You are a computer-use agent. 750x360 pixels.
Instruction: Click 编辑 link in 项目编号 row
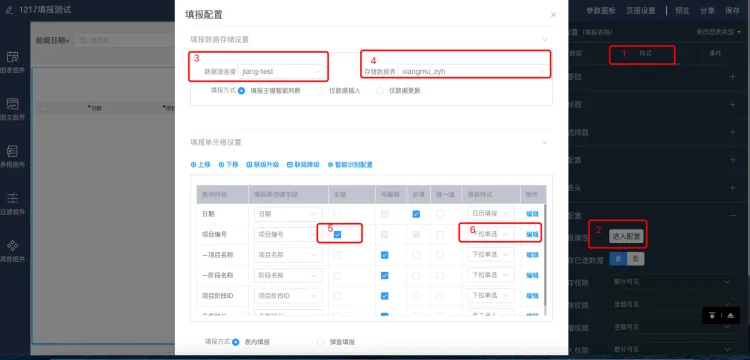tap(532, 234)
